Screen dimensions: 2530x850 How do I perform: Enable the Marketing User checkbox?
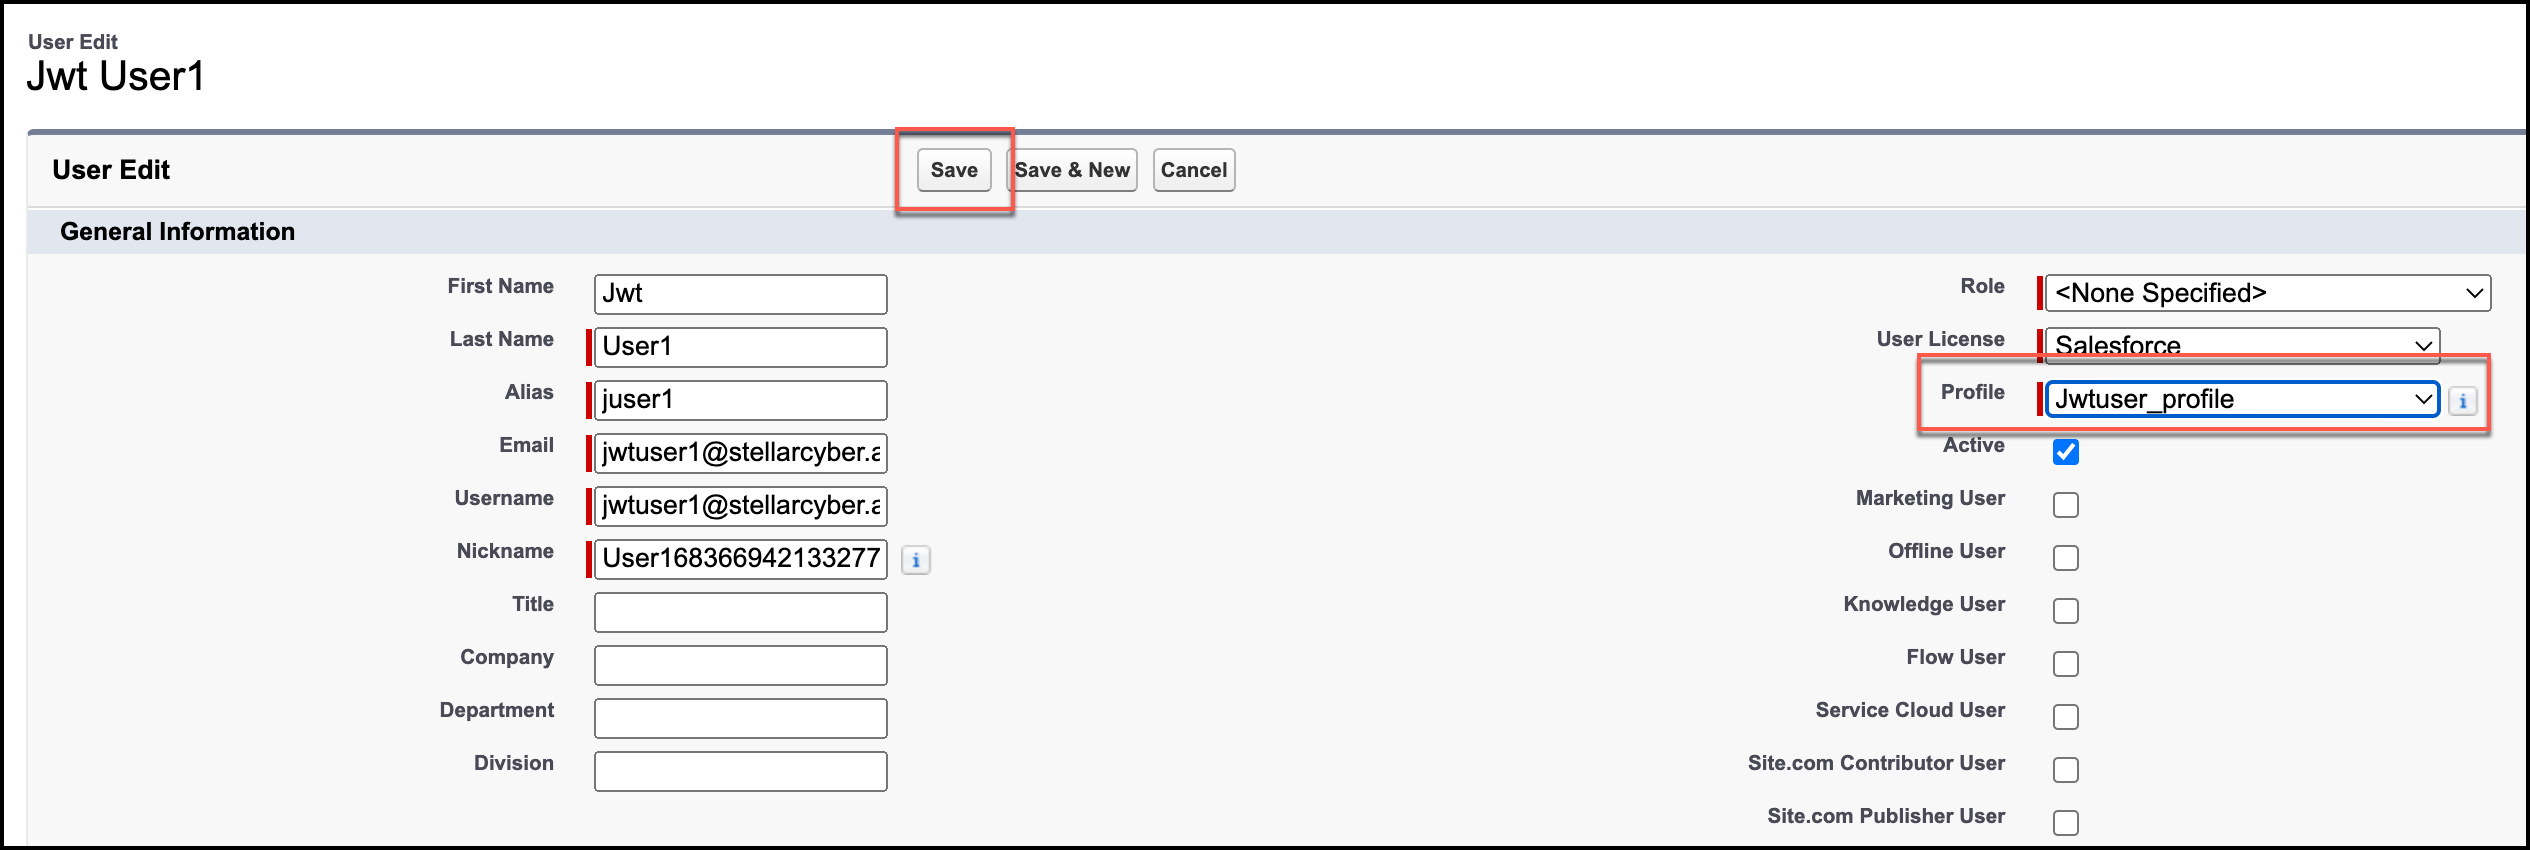pyautogui.click(x=2065, y=505)
